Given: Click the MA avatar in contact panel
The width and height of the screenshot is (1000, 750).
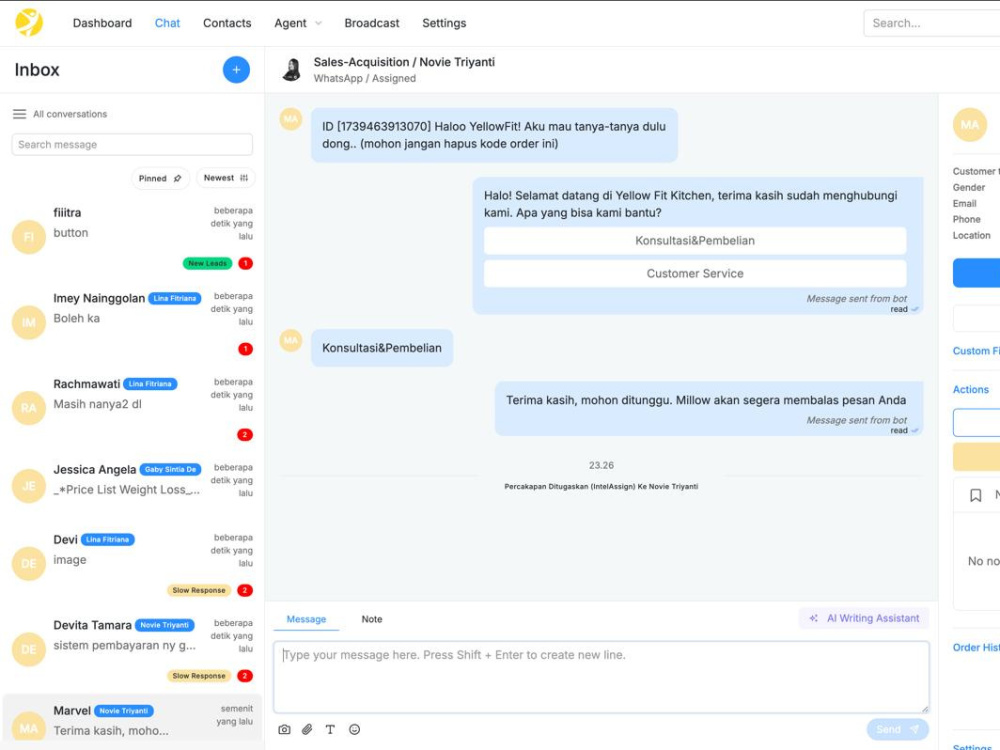Looking at the screenshot, I should [969, 125].
